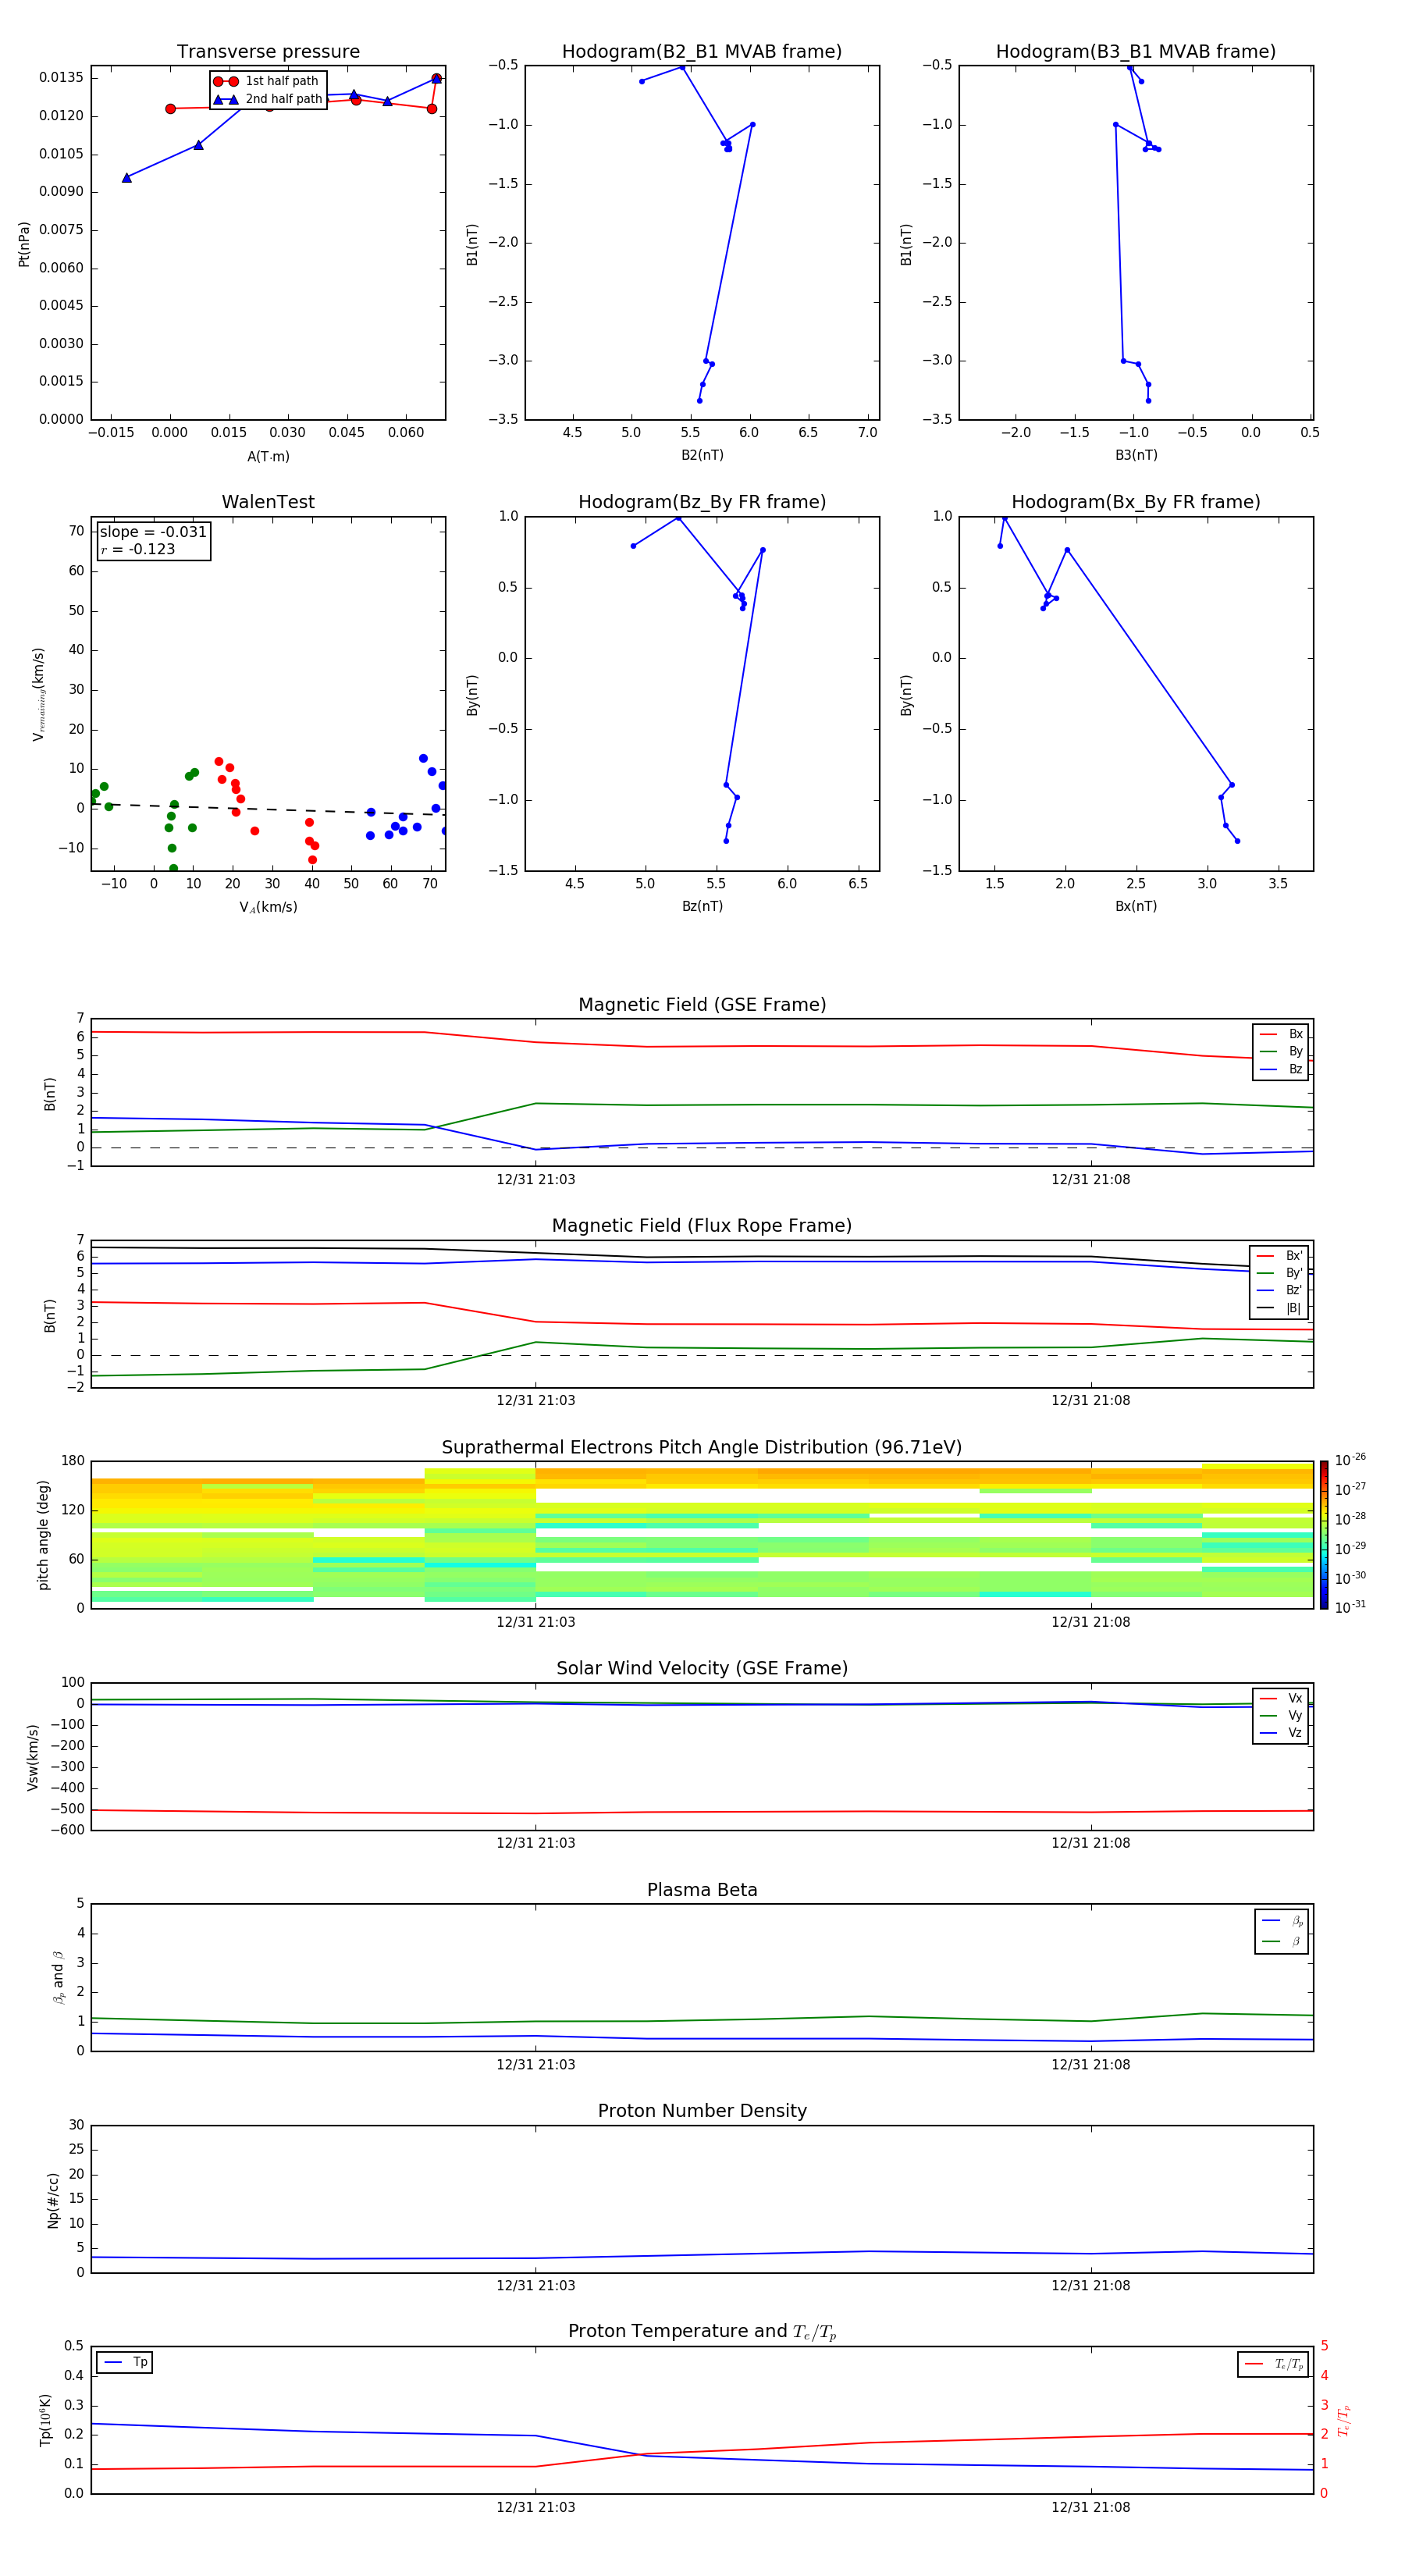Select the 'Hodogram(Bx_By FR frame)' title
Viewport: 1405px width, 2576px height.
(1136, 502)
